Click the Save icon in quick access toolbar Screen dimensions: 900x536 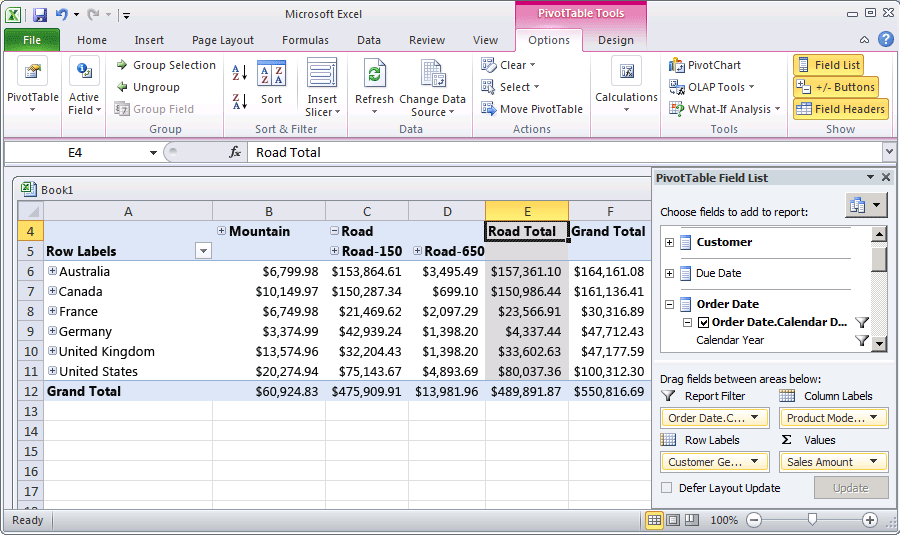tap(40, 15)
